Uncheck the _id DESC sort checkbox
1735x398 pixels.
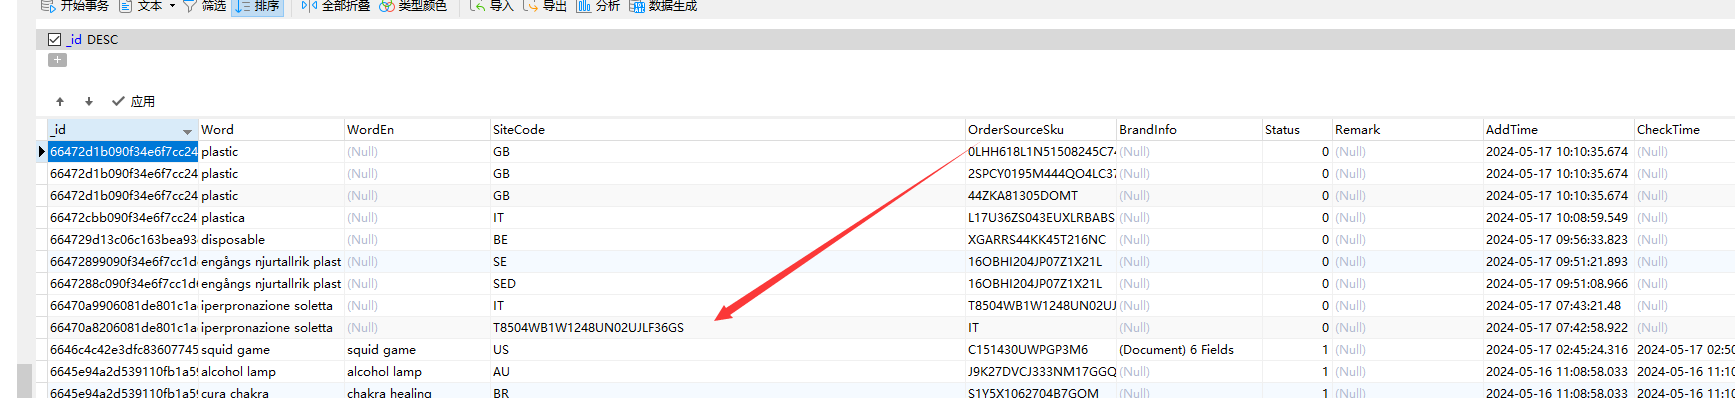click(x=55, y=40)
